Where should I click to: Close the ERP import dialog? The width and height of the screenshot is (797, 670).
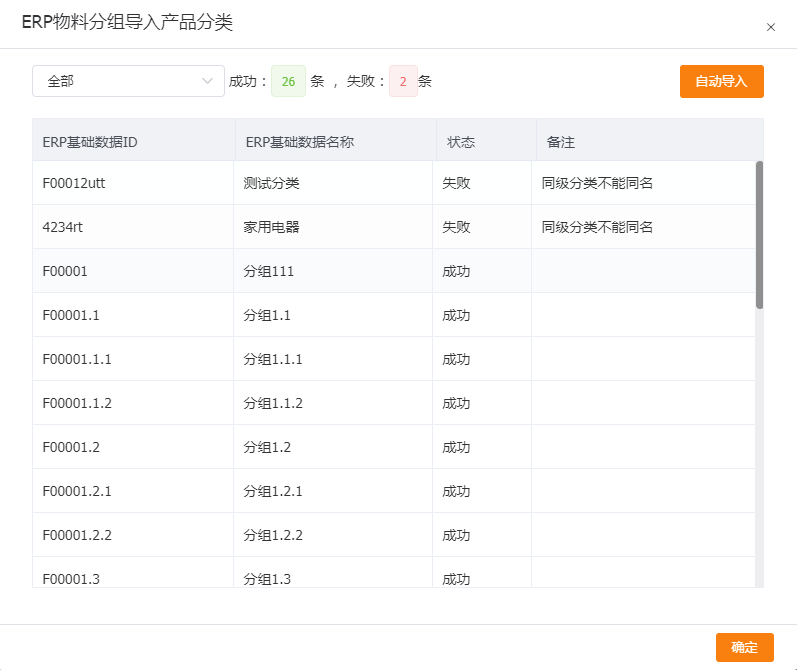pos(770,27)
